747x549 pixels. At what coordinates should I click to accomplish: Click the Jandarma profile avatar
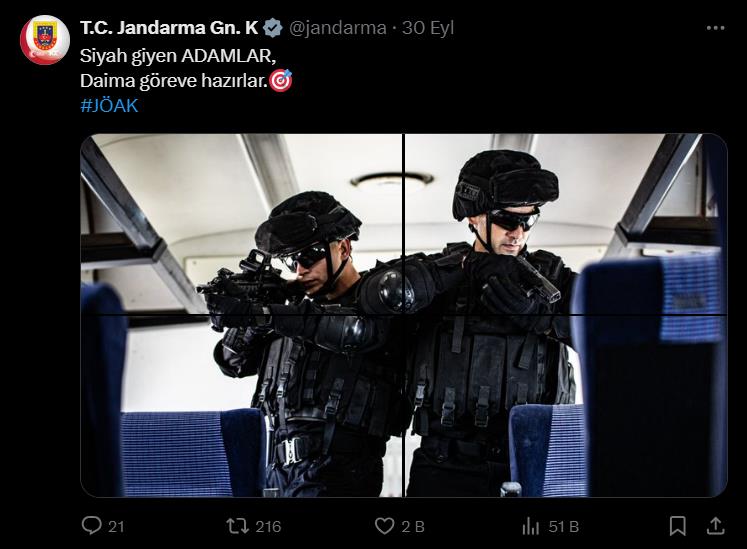[45, 40]
